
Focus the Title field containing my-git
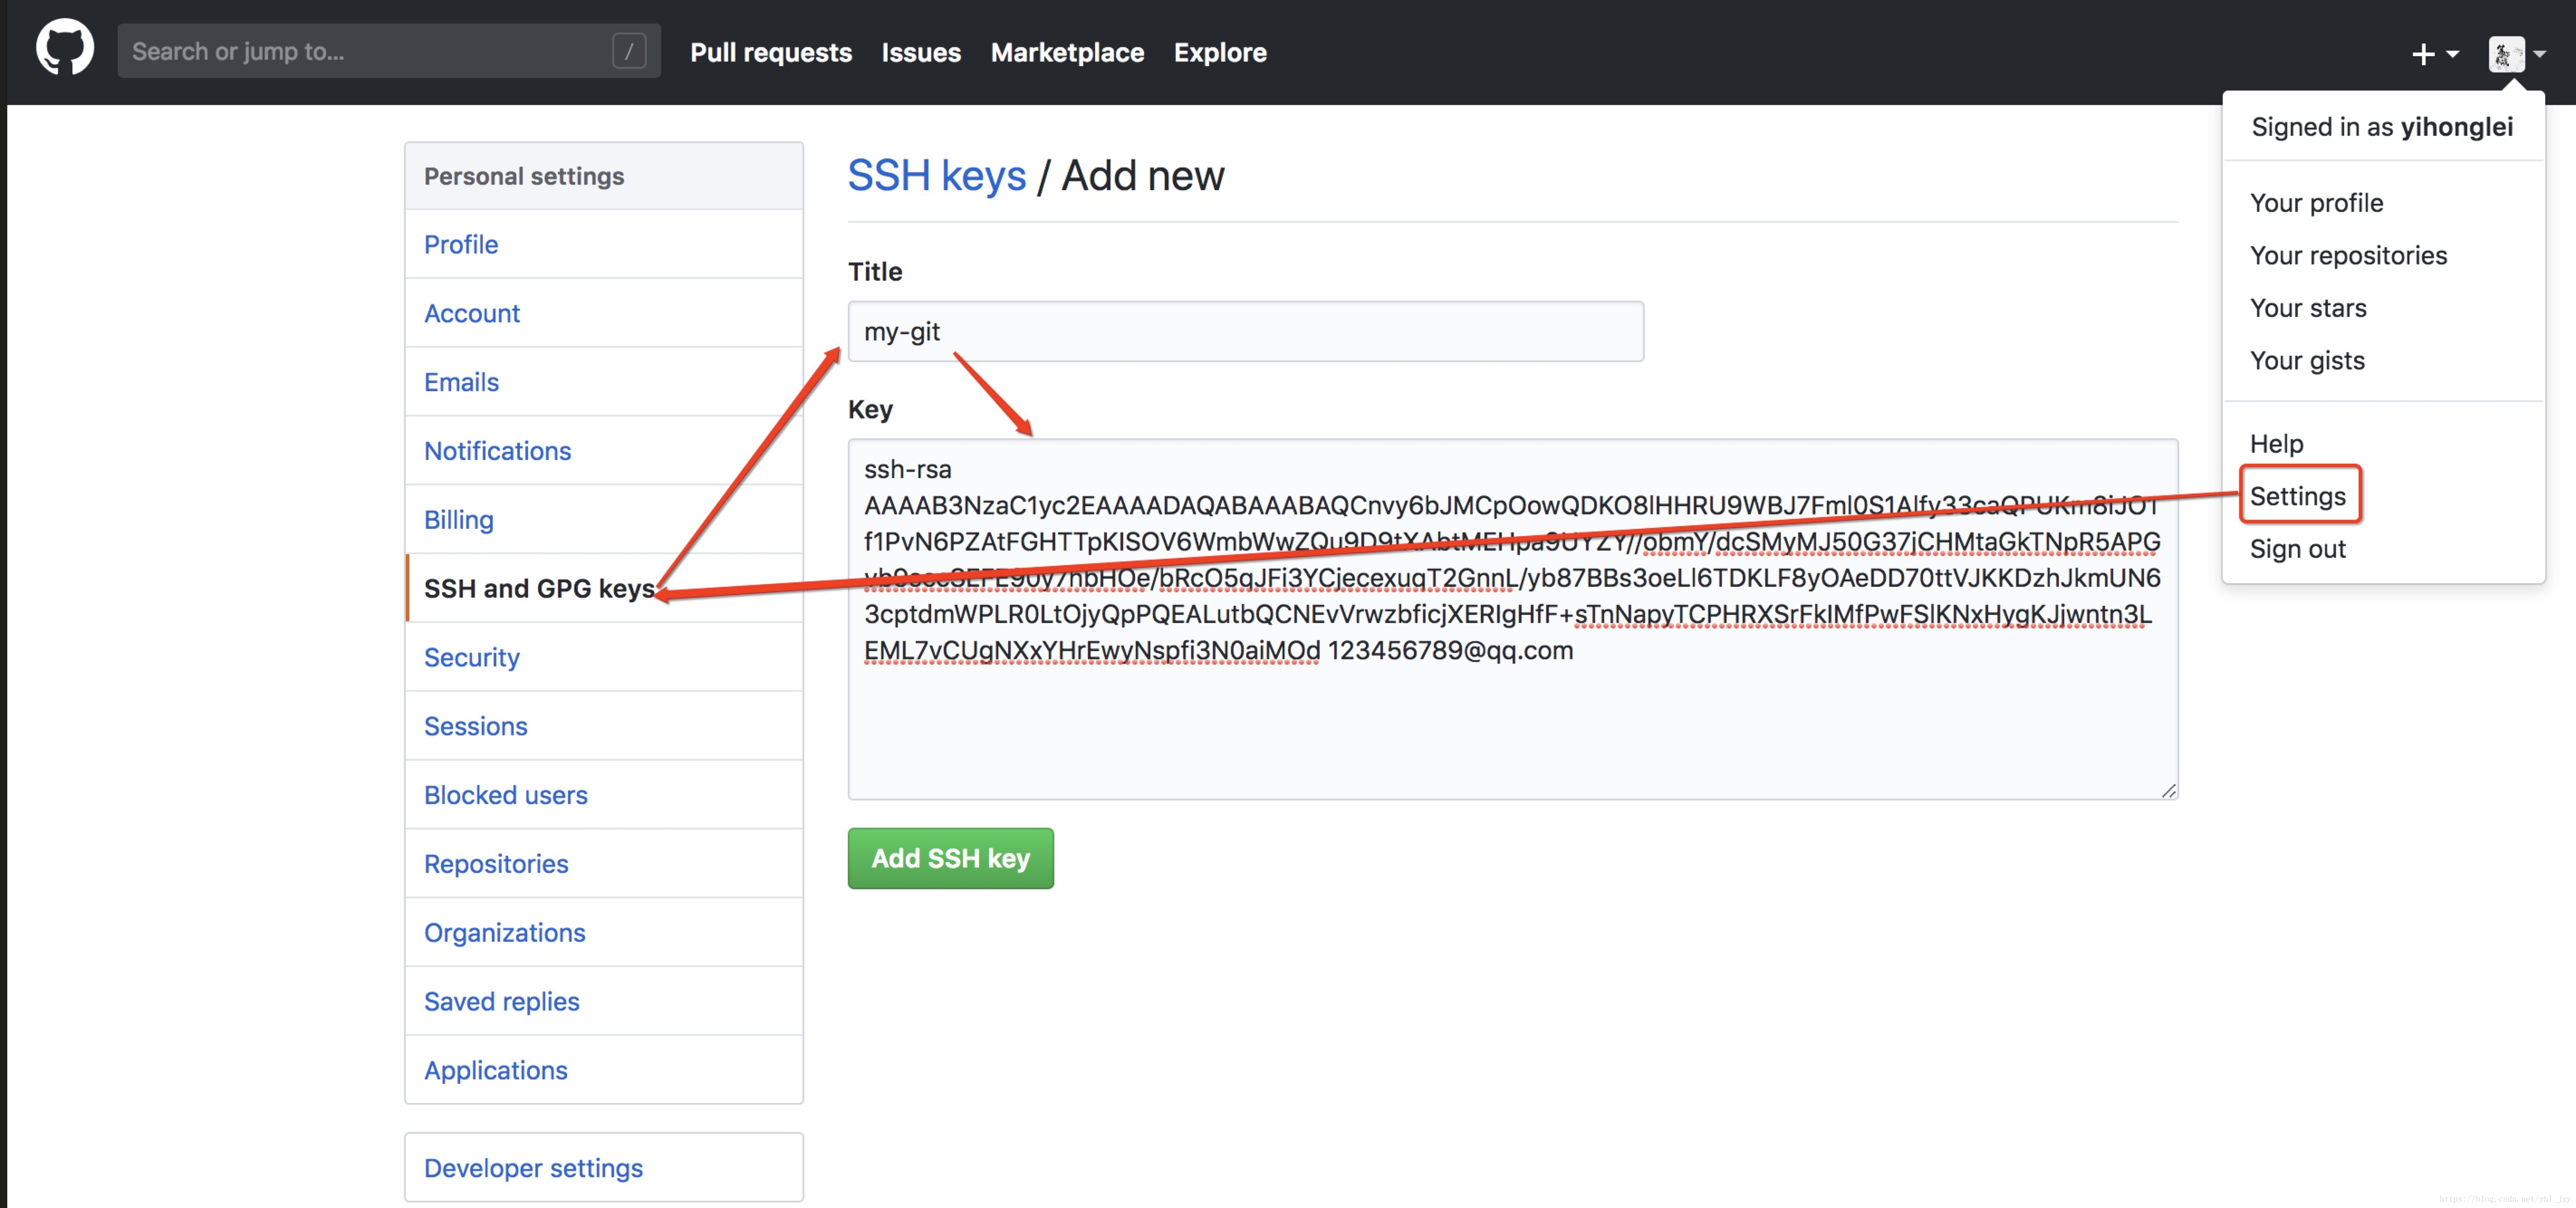(x=1244, y=331)
